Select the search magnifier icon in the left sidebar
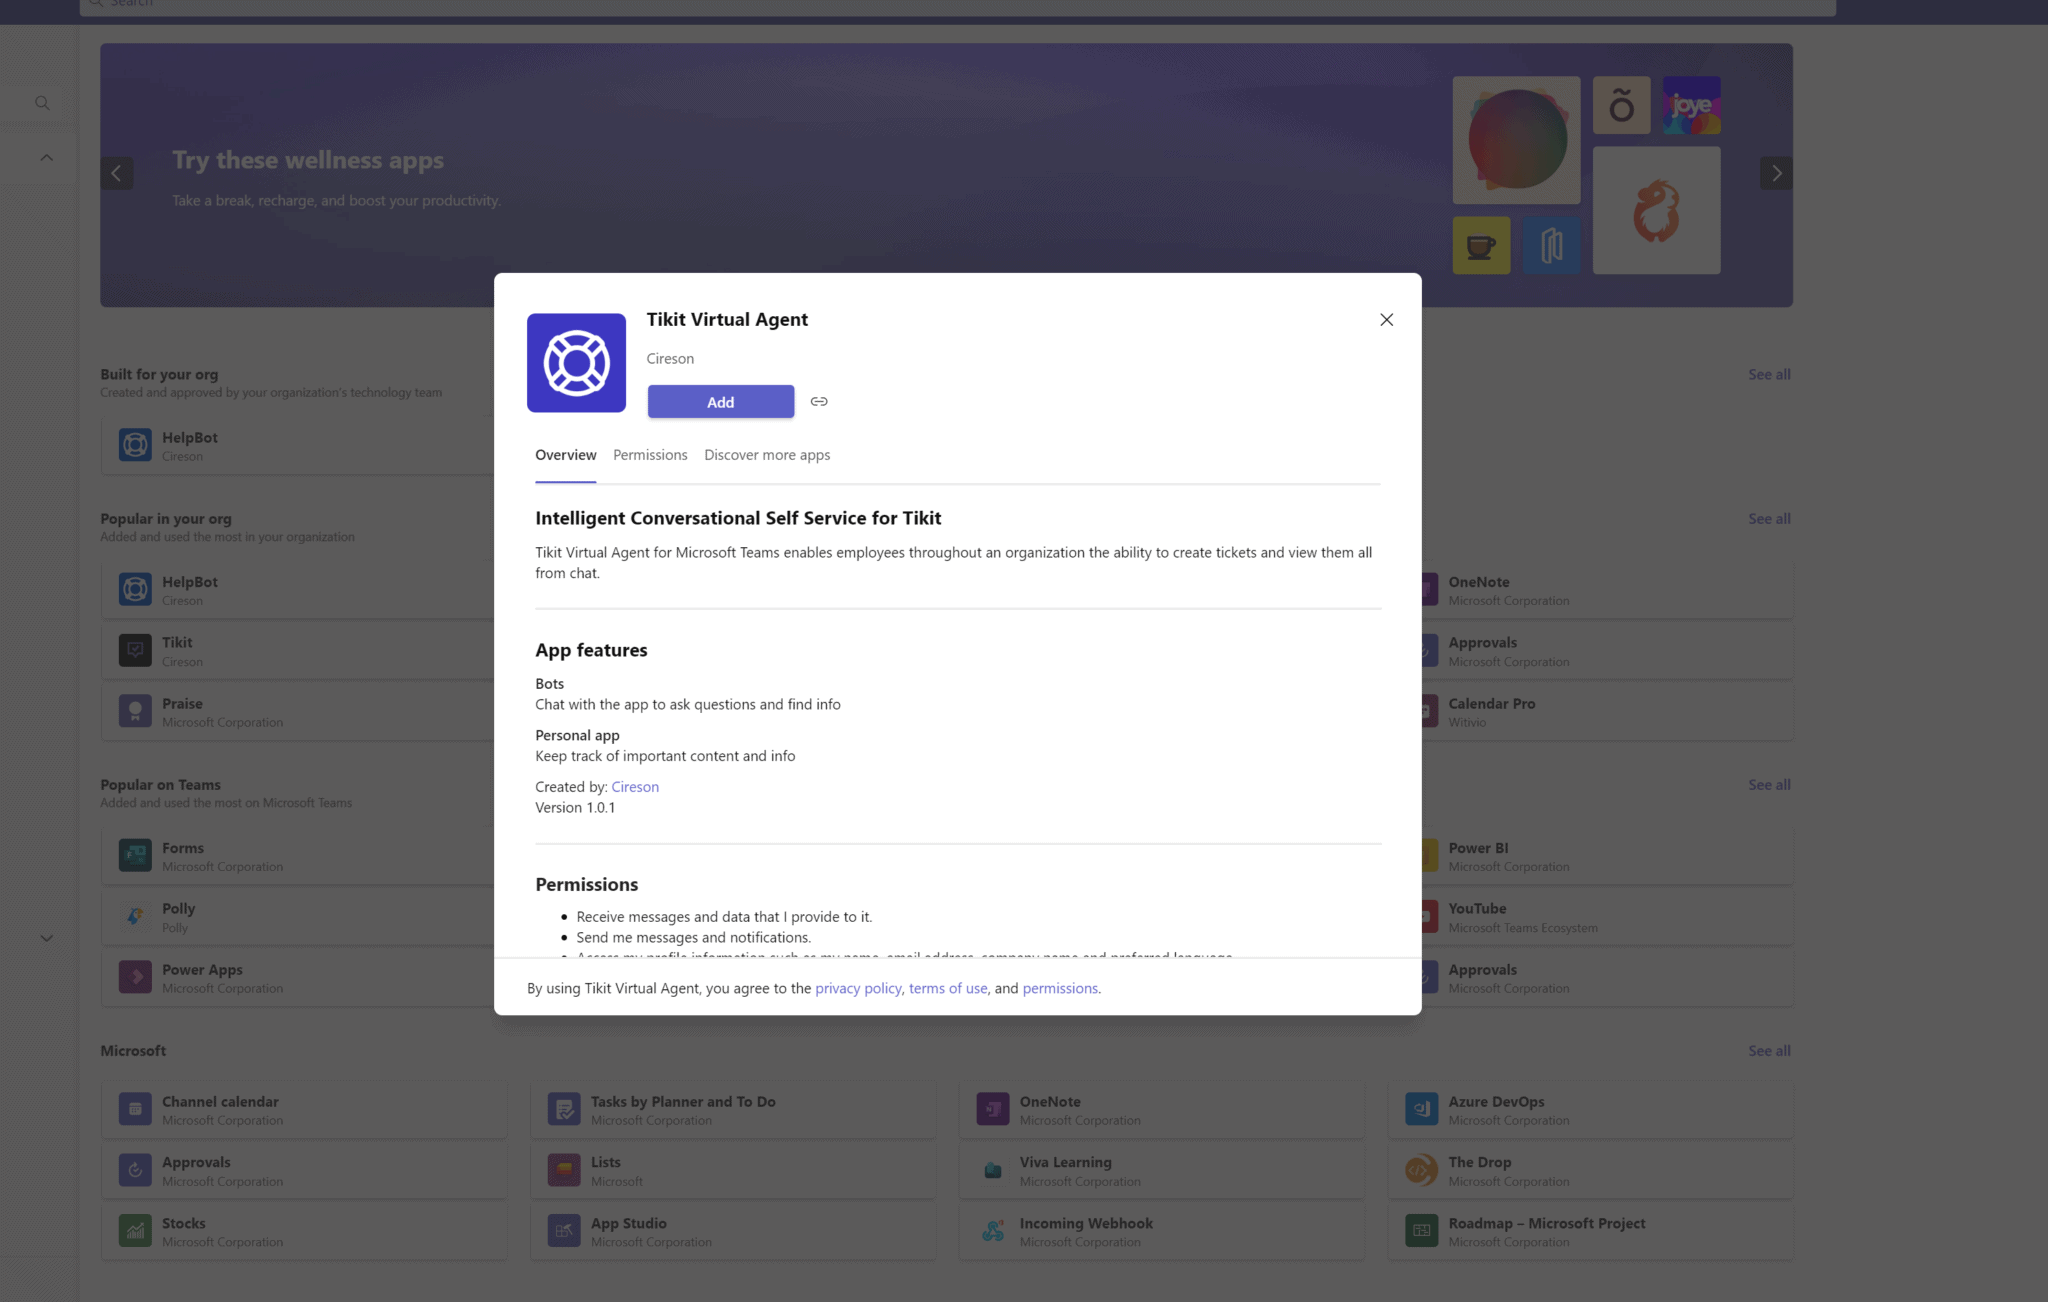Image resolution: width=2048 pixels, height=1302 pixels. coord(42,102)
